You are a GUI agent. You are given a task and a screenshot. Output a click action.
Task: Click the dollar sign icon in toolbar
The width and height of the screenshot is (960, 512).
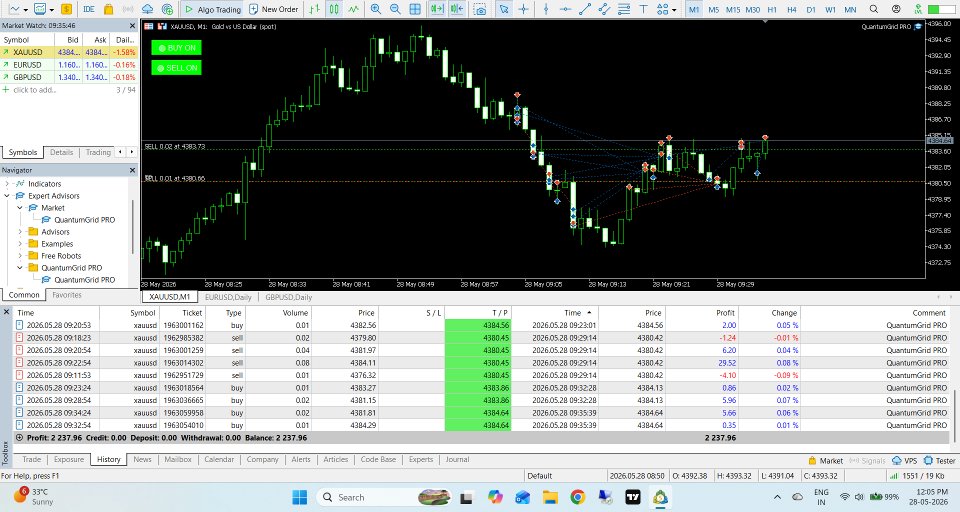pos(66,9)
